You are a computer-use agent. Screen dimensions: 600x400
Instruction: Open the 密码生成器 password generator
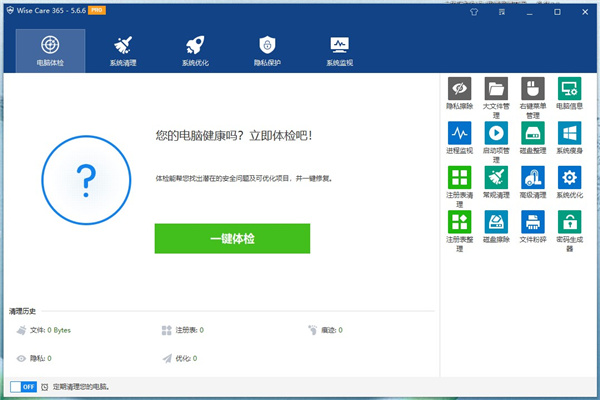click(569, 224)
